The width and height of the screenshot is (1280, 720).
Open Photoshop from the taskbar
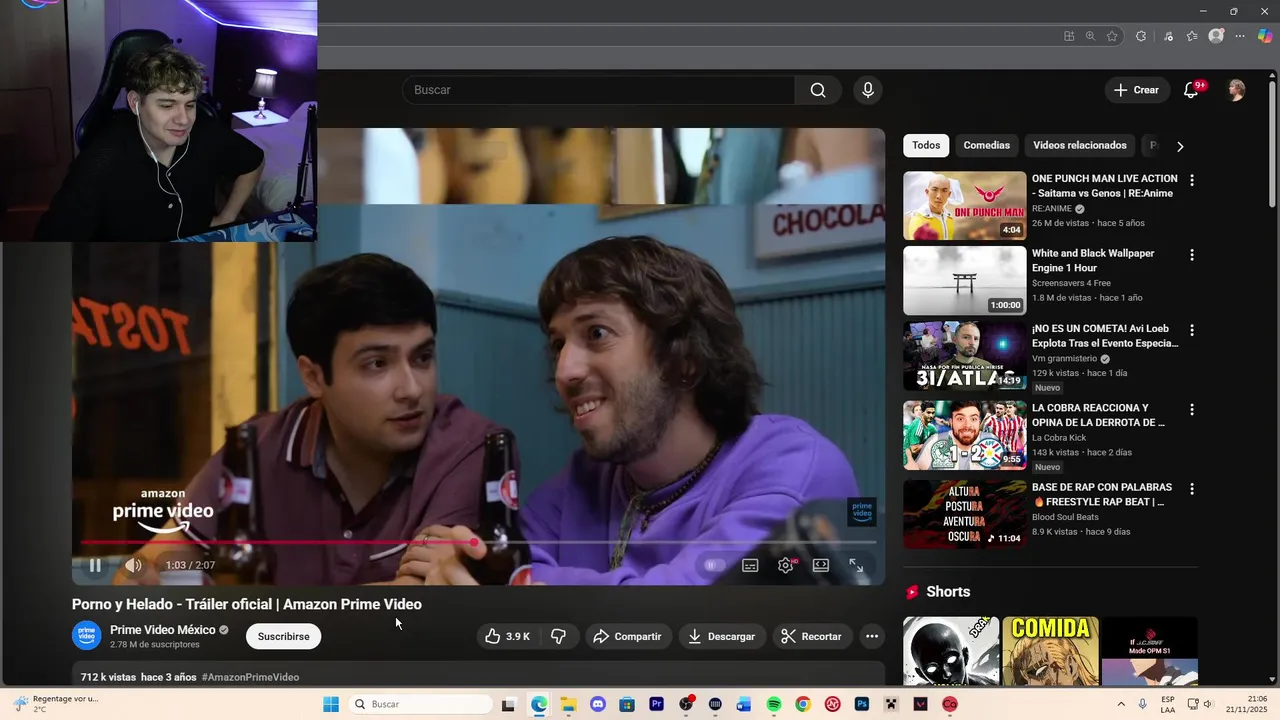coord(862,704)
